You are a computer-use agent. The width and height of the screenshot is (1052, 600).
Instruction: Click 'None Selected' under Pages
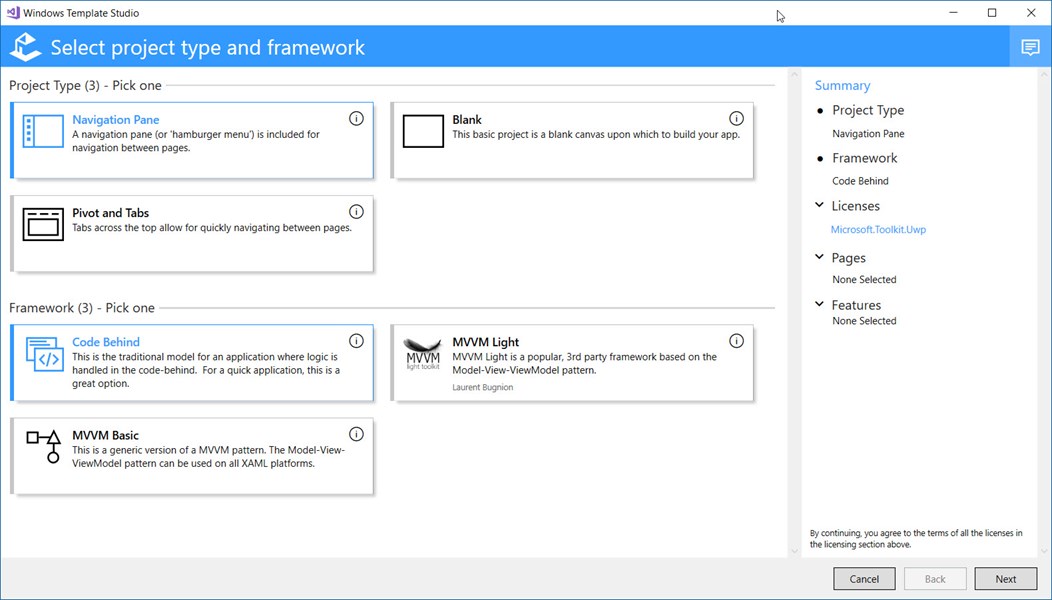pyautogui.click(x=864, y=279)
